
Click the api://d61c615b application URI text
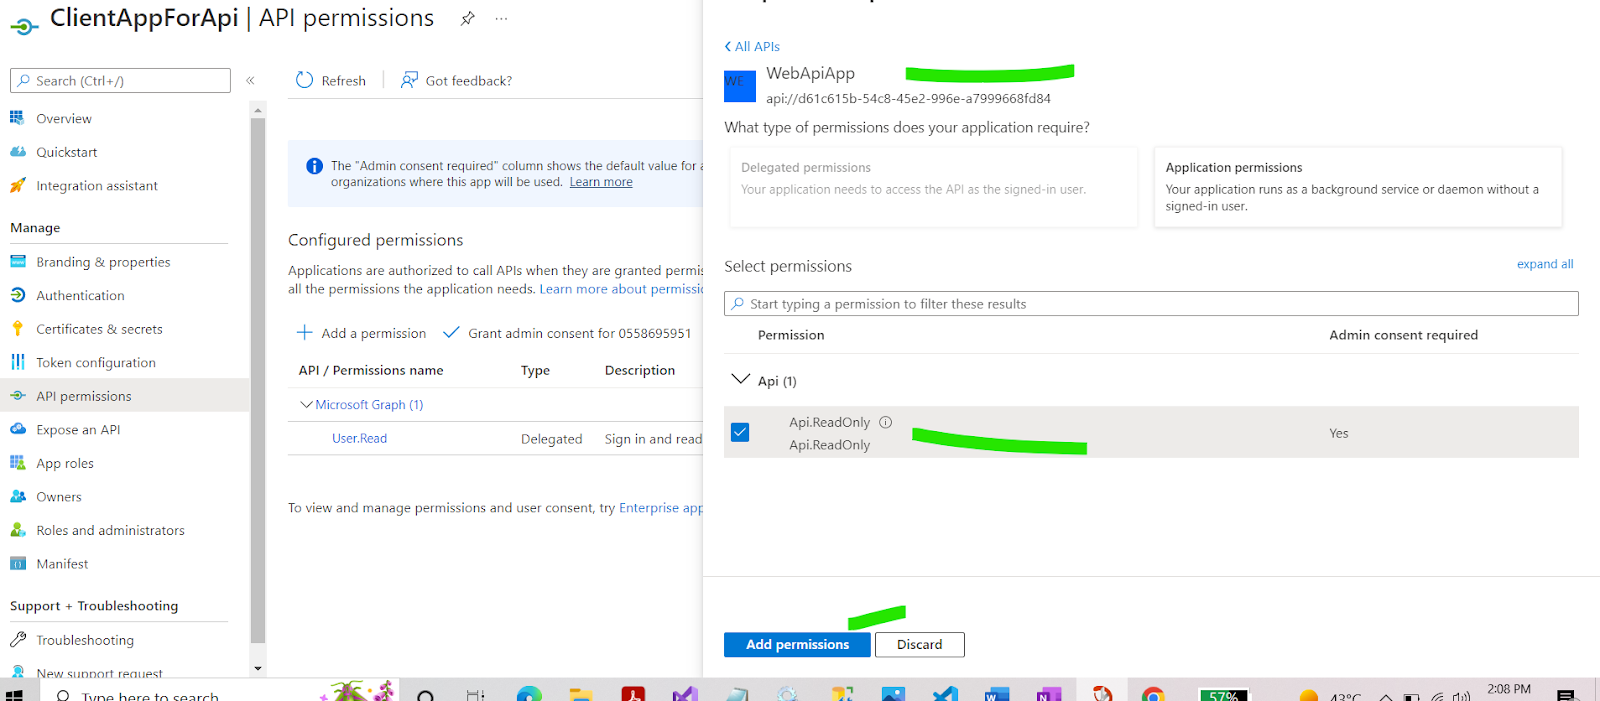pyautogui.click(x=908, y=98)
